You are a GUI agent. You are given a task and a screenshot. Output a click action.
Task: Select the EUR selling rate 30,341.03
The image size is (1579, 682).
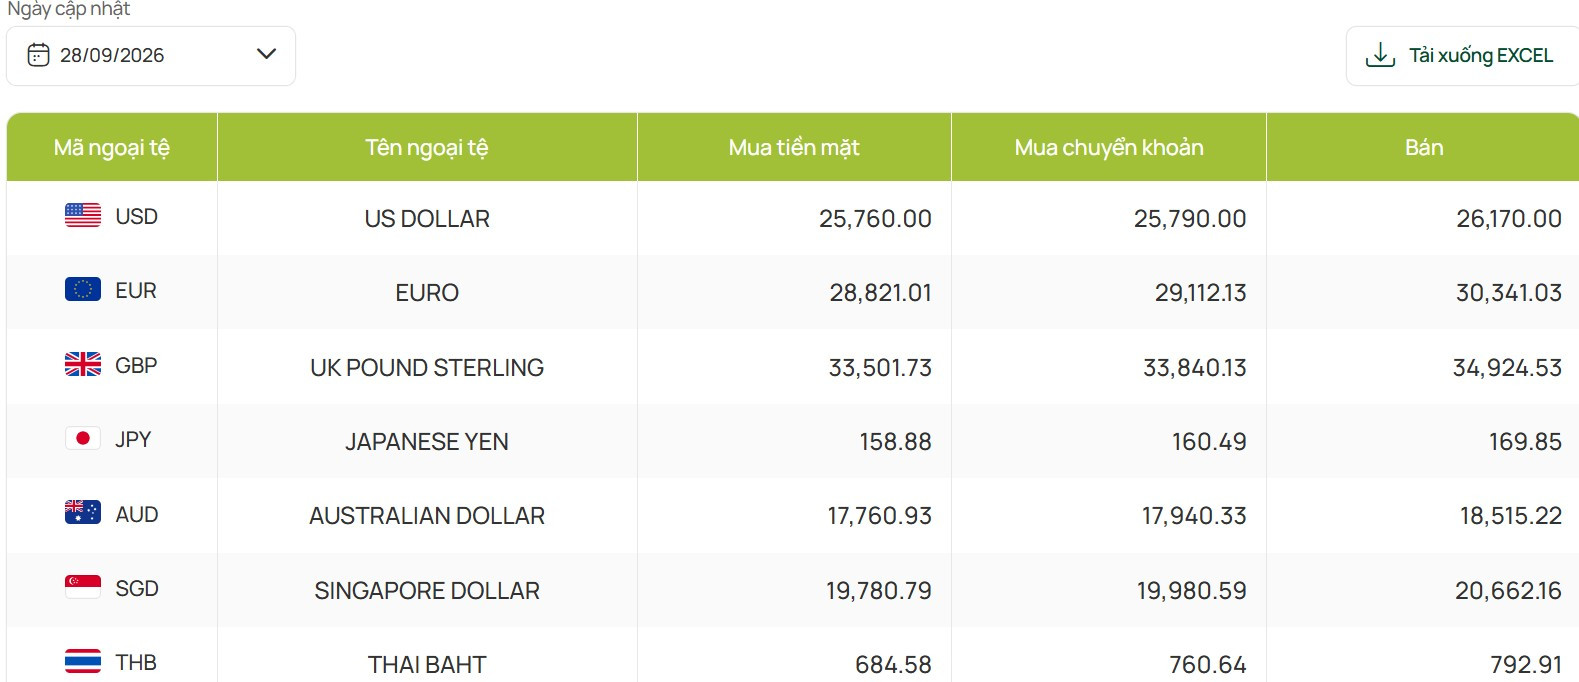[1508, 293]
